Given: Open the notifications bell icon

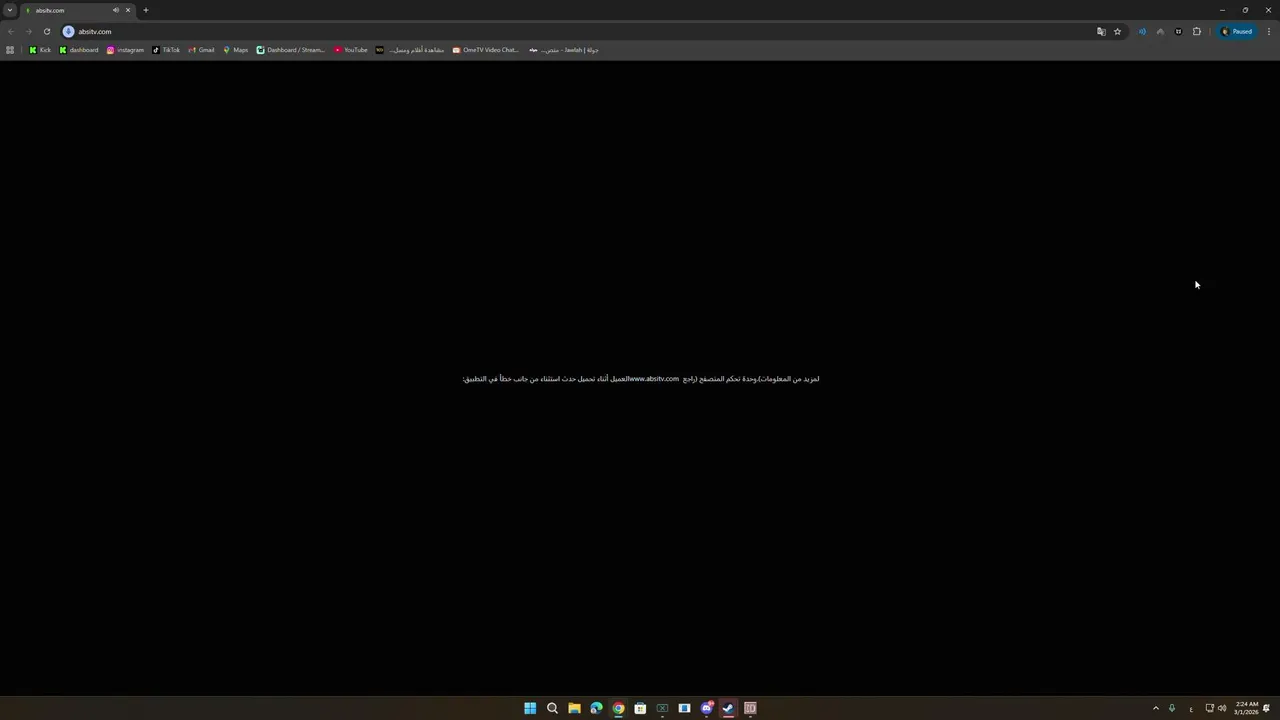Looking at the screenshot, I should click(1267, 708).
